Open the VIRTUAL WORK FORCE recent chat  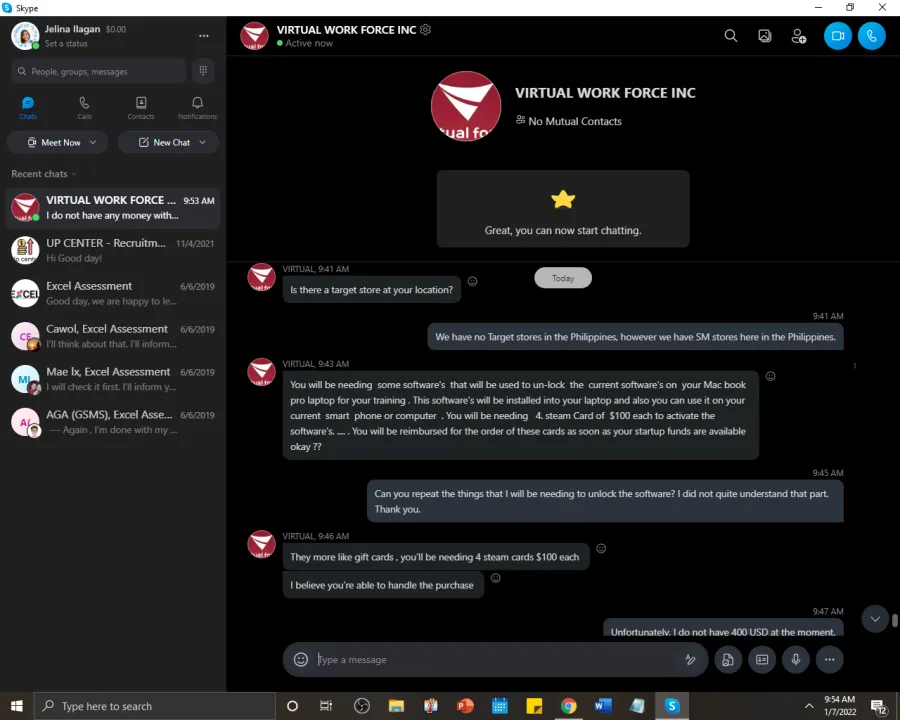coord(113,208)
